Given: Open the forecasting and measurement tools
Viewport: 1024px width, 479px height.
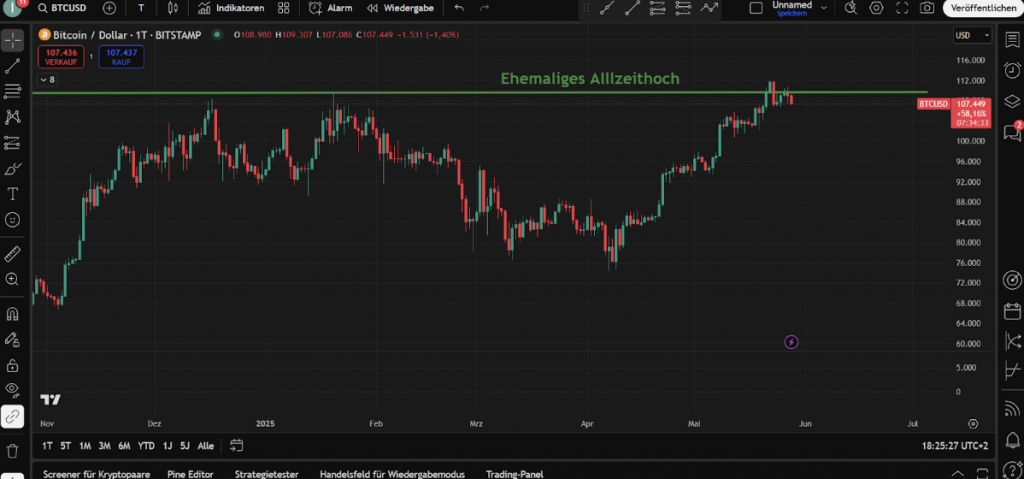Looking at the screenshot, I should pyautogui.click(x=12, y=142).
